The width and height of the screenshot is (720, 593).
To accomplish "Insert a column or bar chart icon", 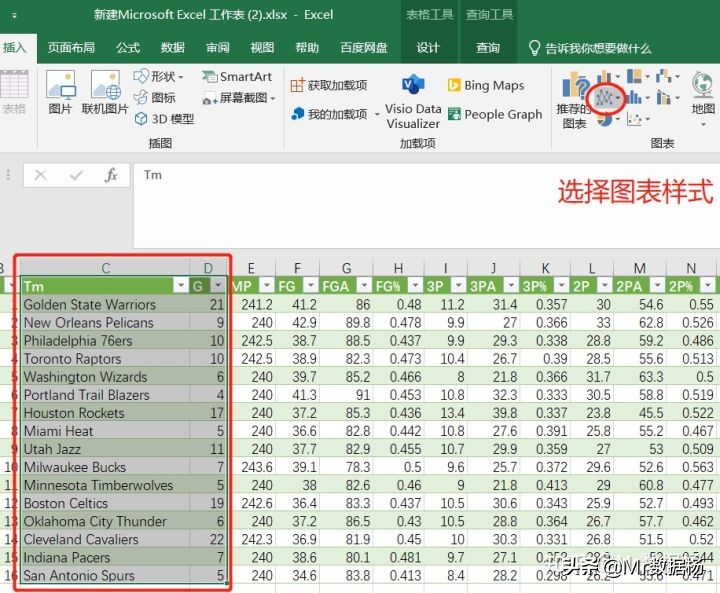I will point(606,77).
